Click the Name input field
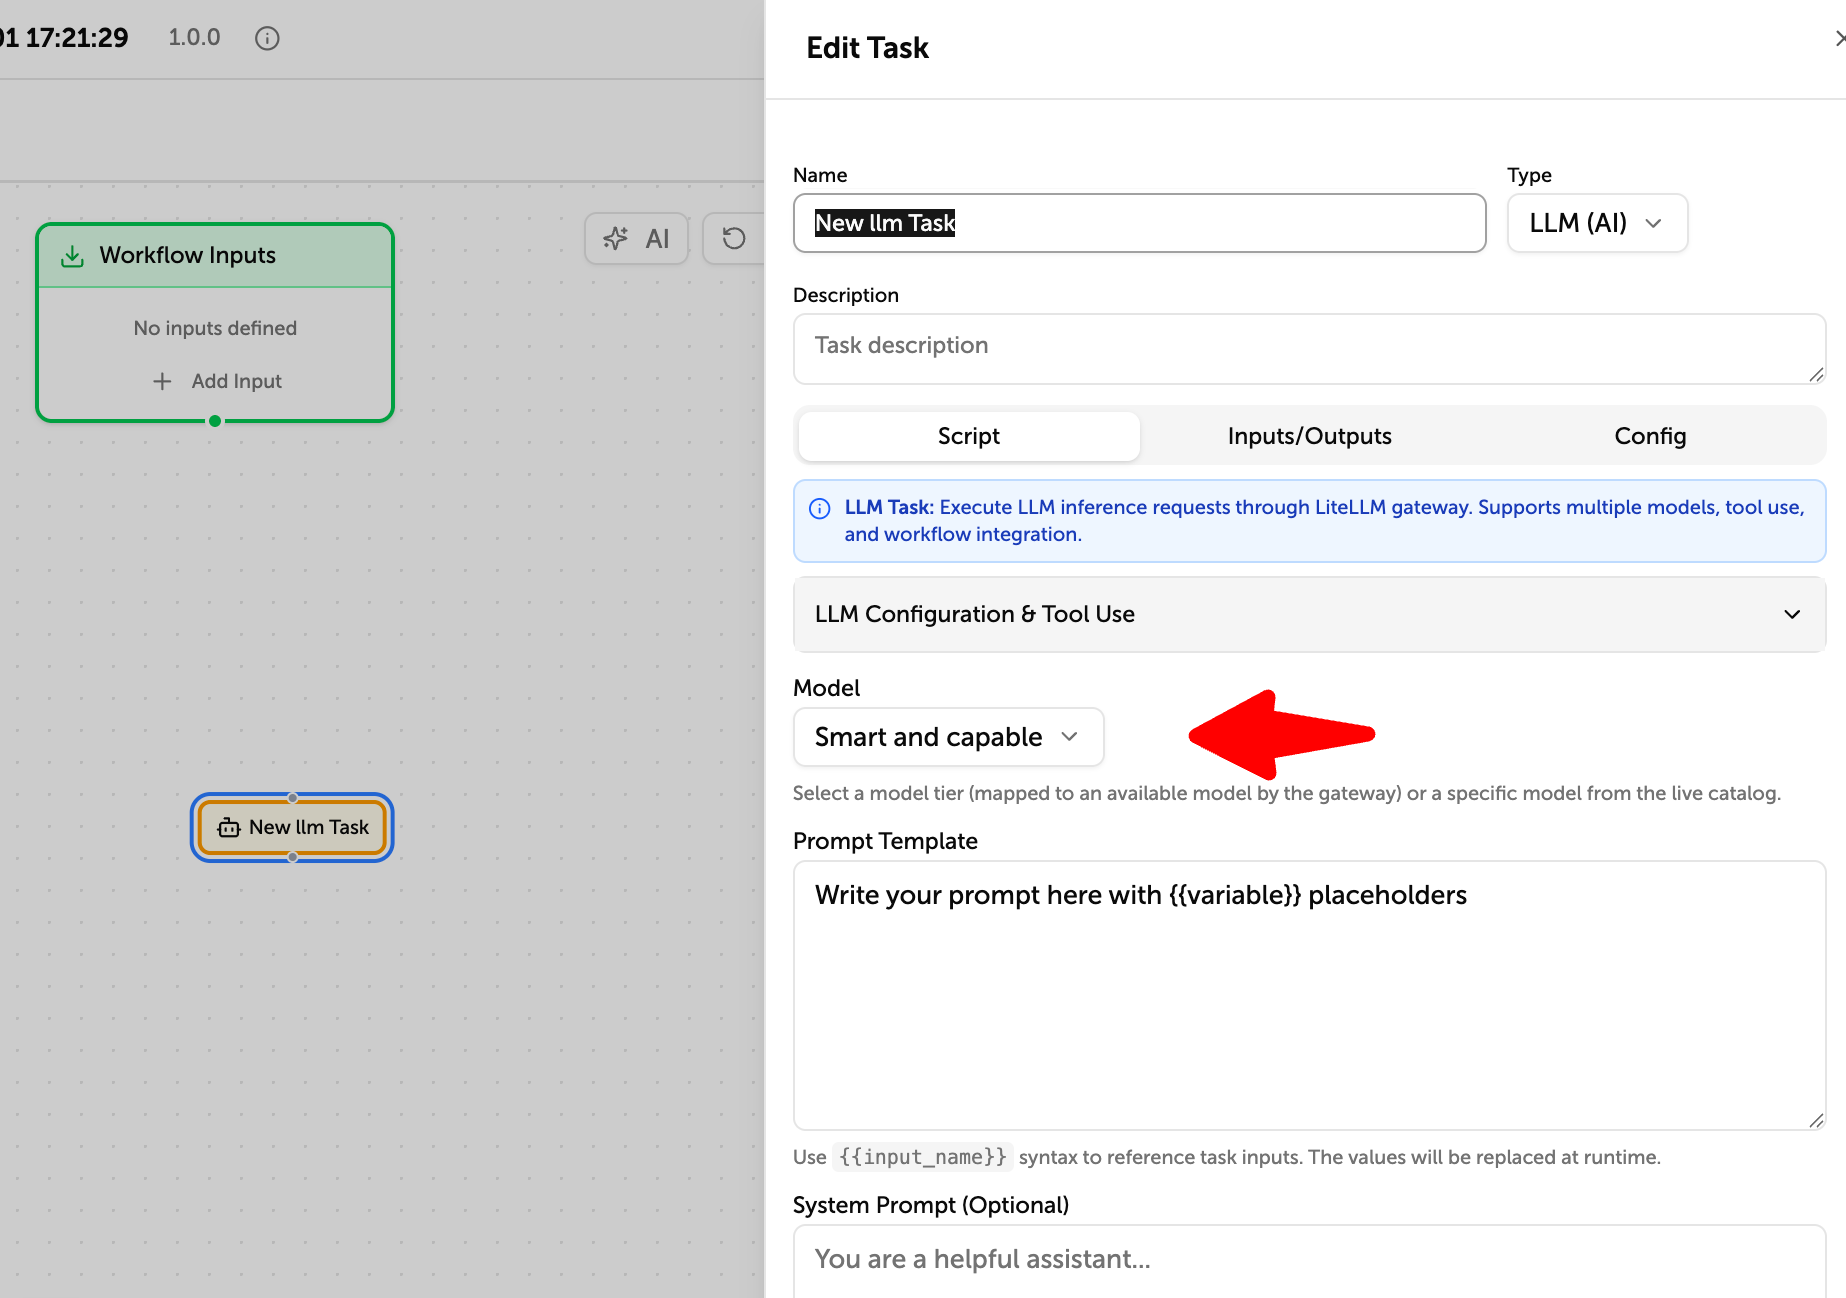This screenshot has width=1846, height=1298. 1139,223
